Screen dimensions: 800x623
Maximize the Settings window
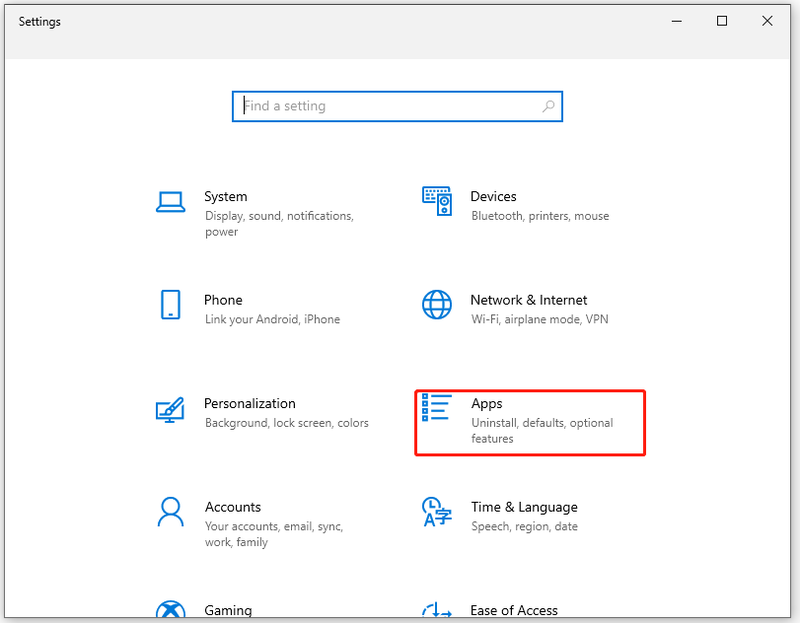722,21
